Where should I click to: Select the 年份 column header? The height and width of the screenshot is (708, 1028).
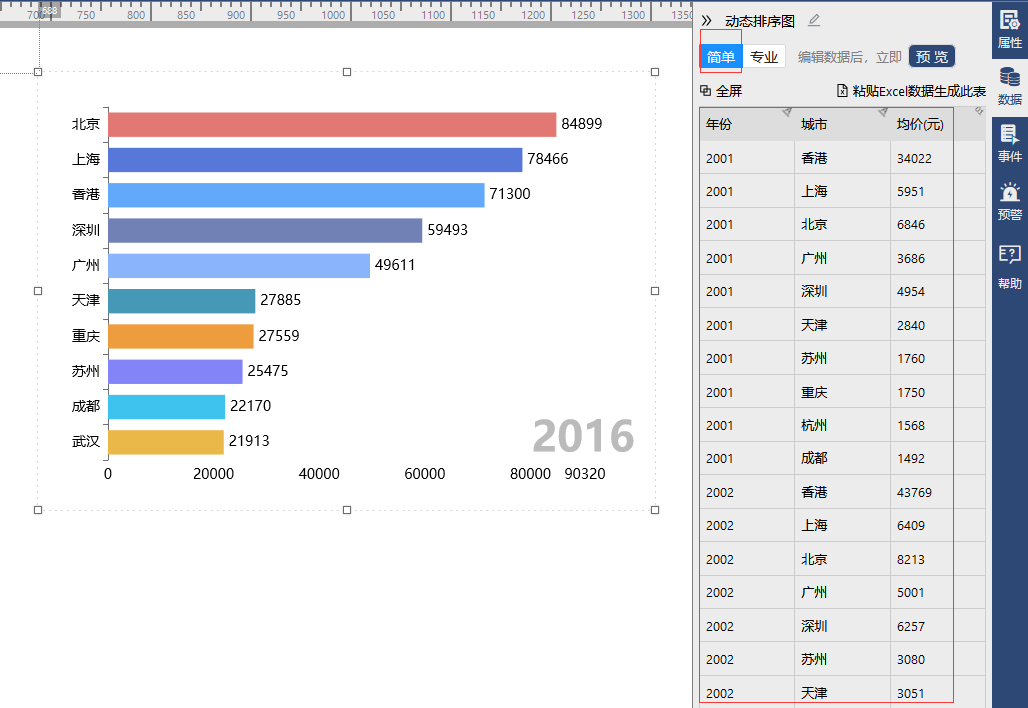747,124
